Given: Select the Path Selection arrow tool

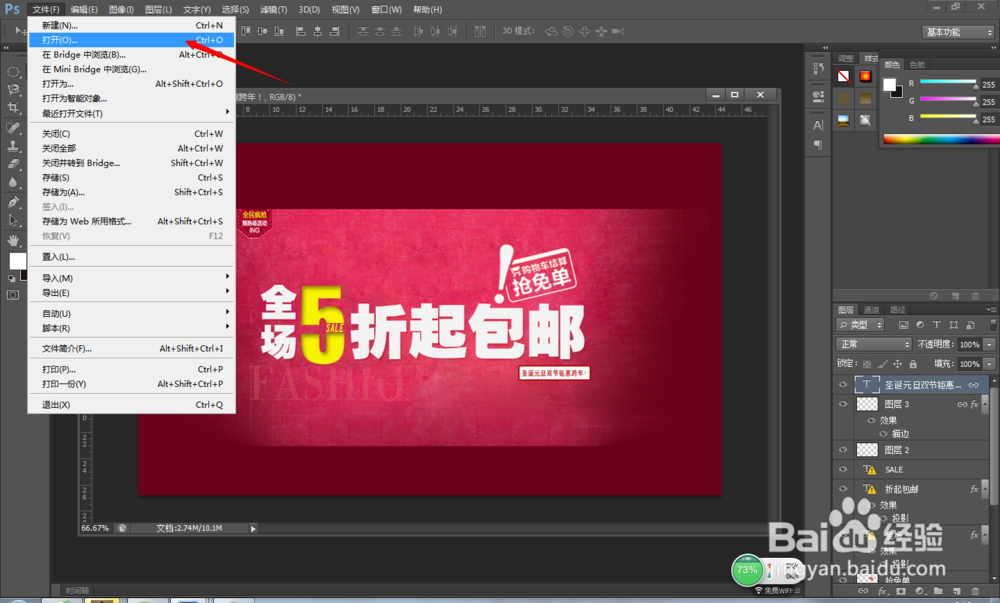Looking at the screenshot, I should pyautogui.click(x=13, y=221).
